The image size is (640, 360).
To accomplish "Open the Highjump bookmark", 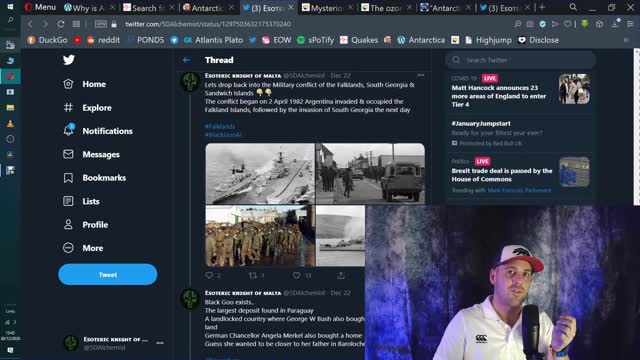I will point(489,40).
